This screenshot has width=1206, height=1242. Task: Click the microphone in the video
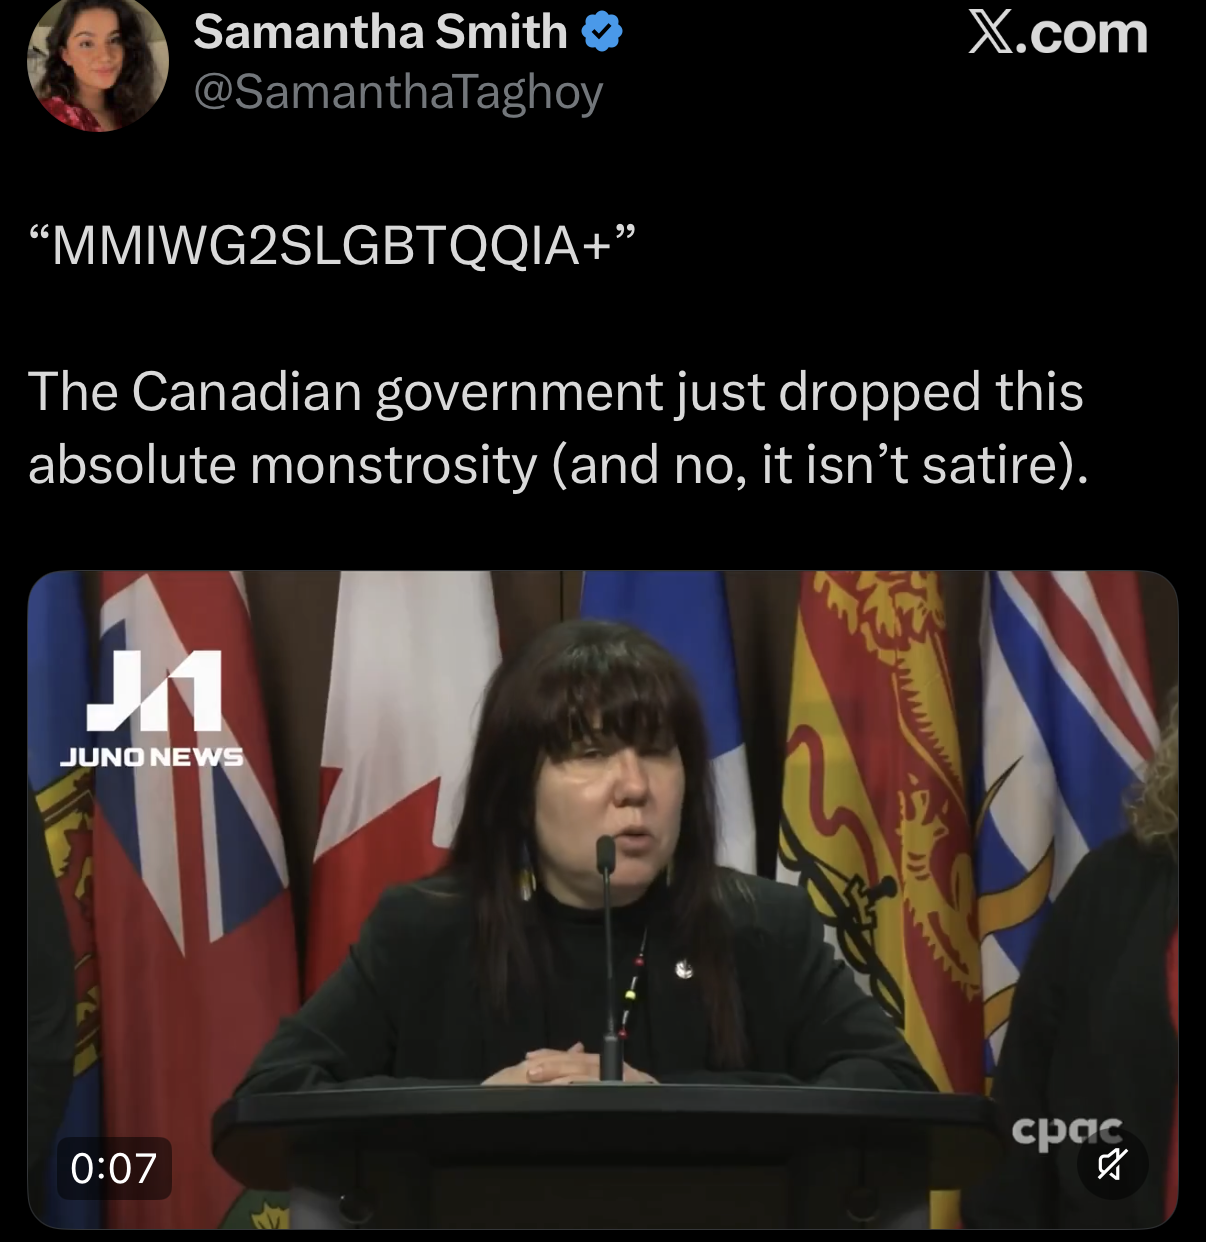tap(607, 958)
